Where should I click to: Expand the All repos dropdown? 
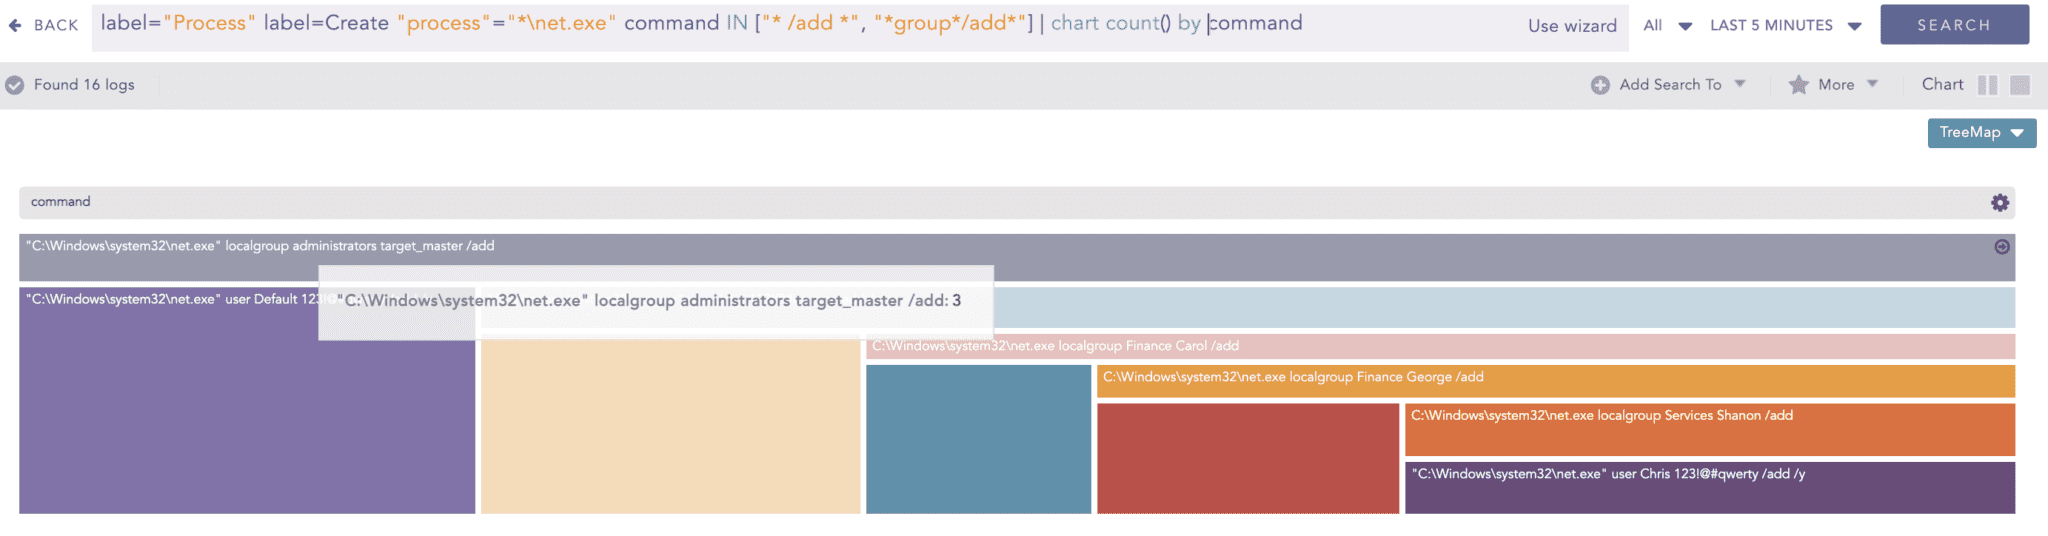click(x=1667, y=26)
